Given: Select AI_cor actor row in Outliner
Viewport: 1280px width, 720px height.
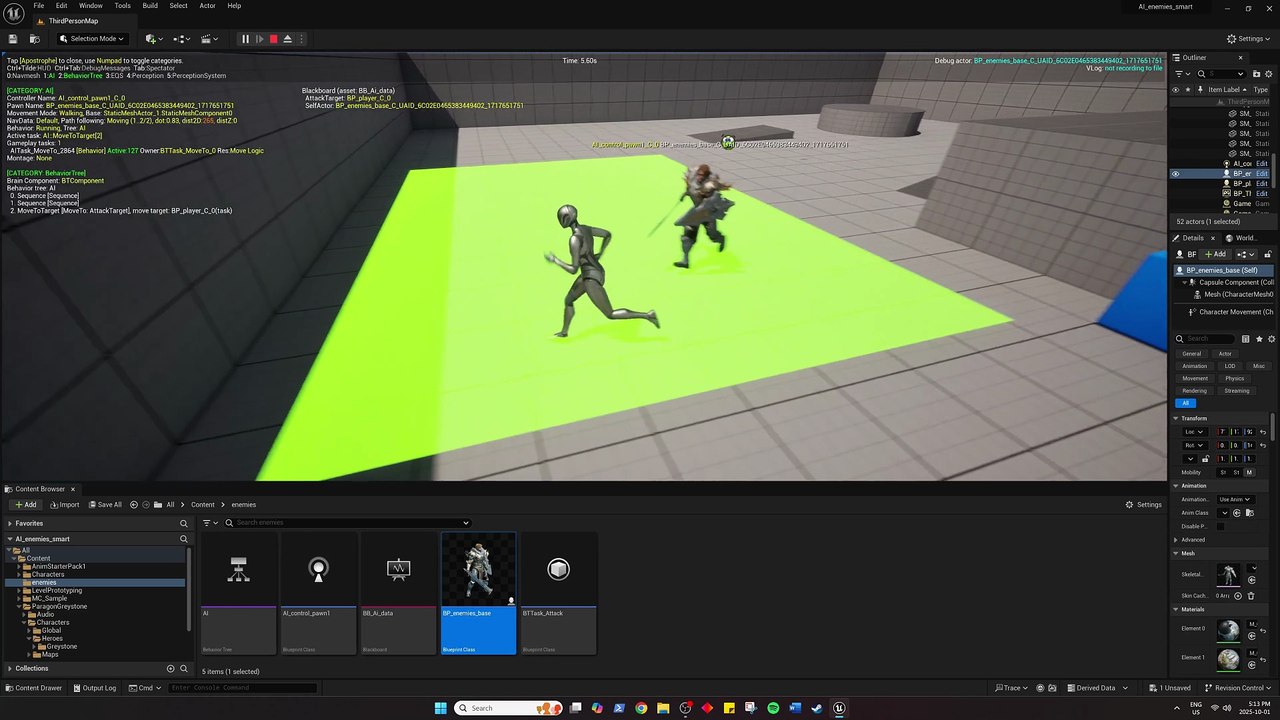Looking at the screenshot, I should (1243, 164).
